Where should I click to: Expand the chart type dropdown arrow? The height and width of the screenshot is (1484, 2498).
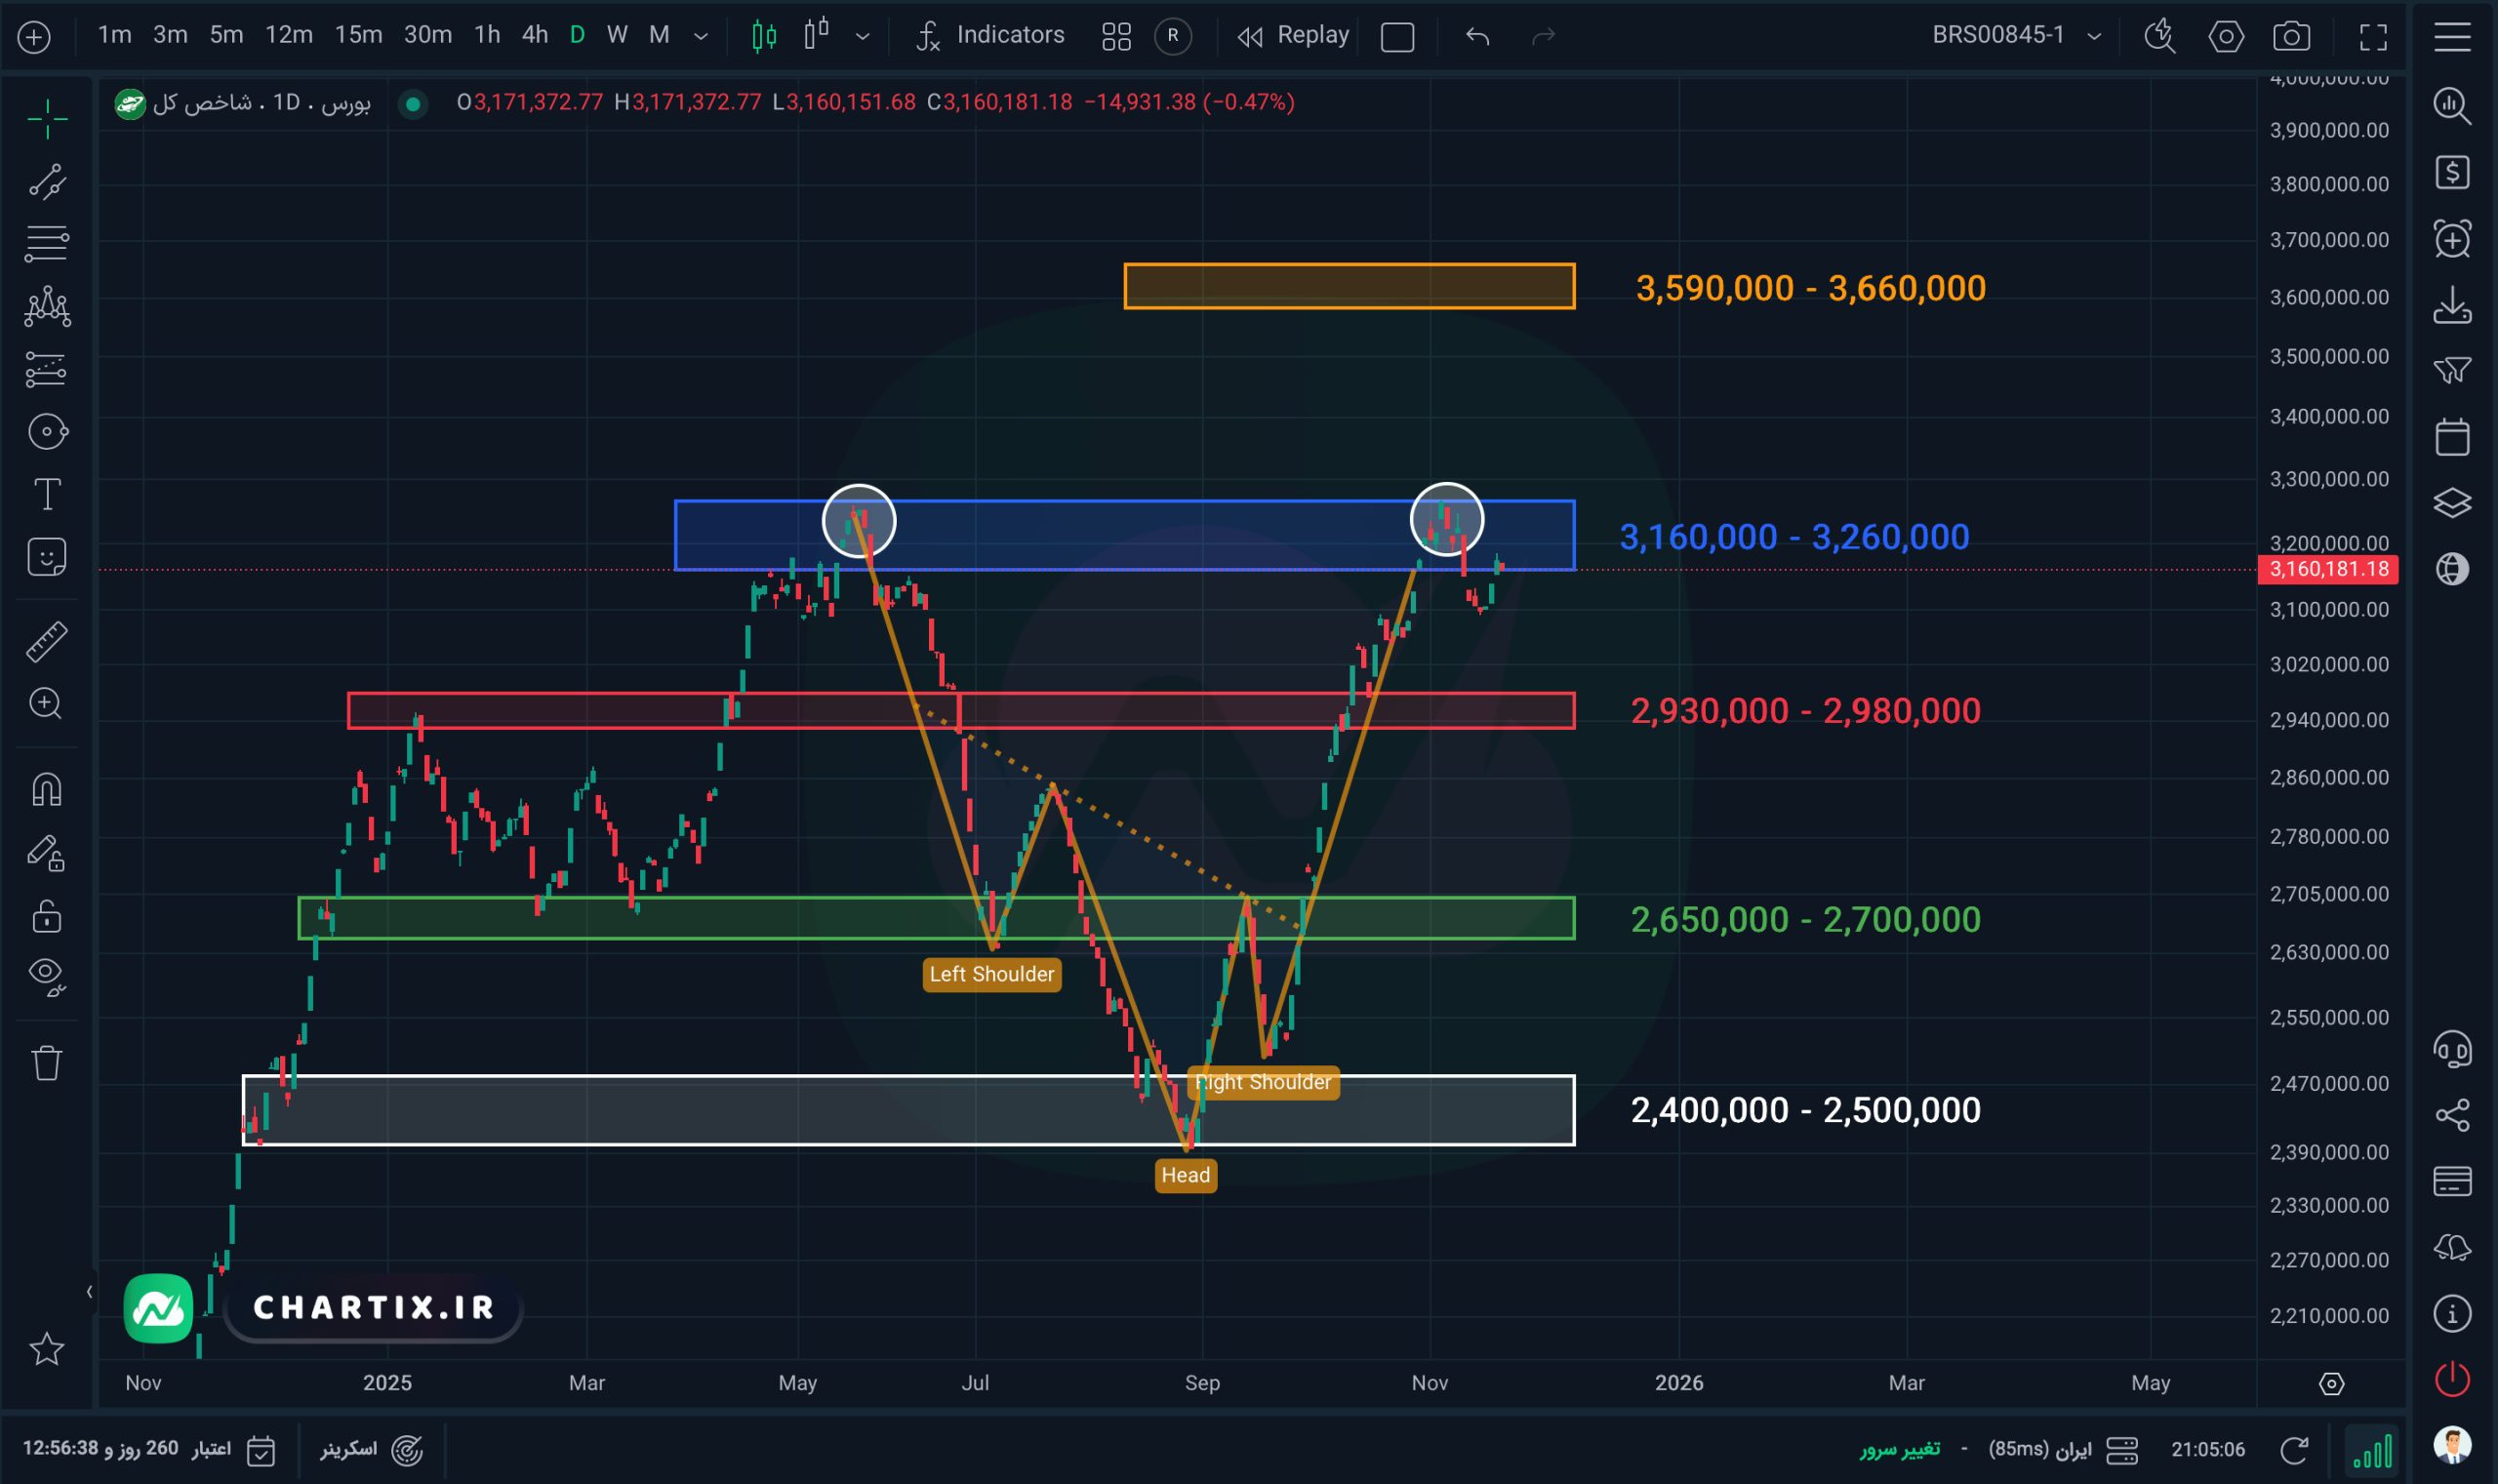[x=862, y=37]
